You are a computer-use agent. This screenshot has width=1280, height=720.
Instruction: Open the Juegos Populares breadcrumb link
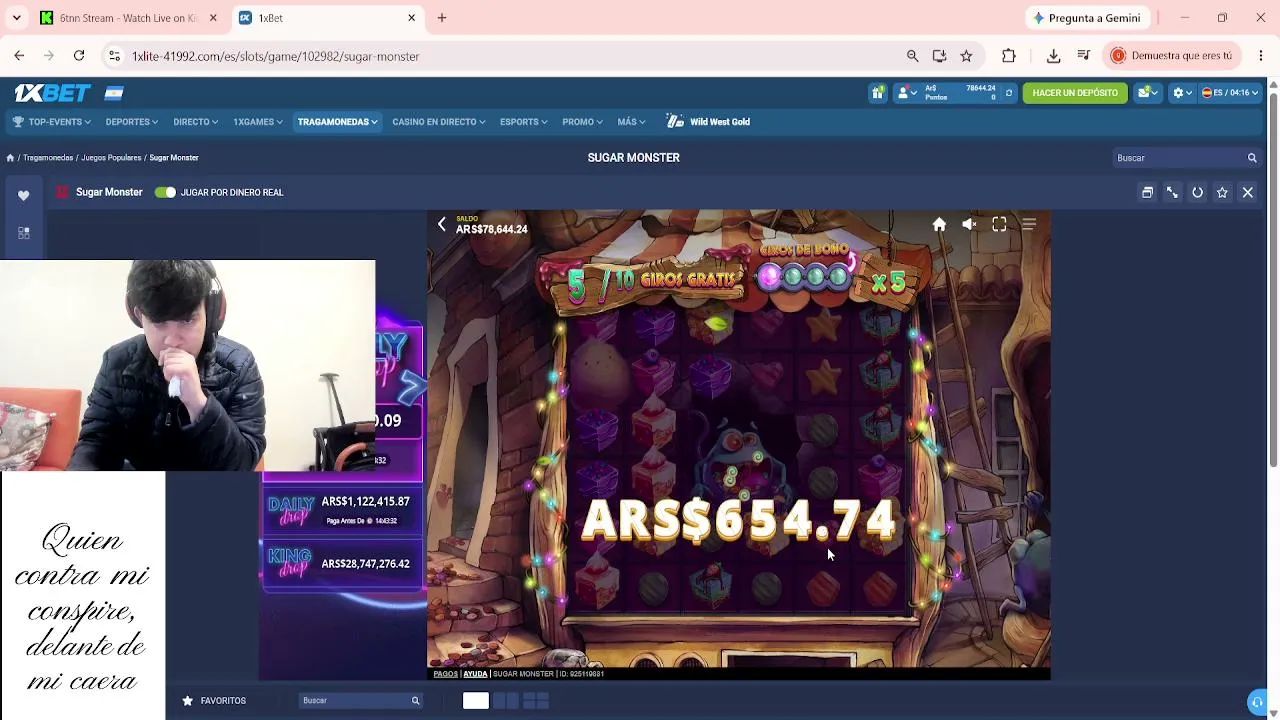[x=111, y=158]
